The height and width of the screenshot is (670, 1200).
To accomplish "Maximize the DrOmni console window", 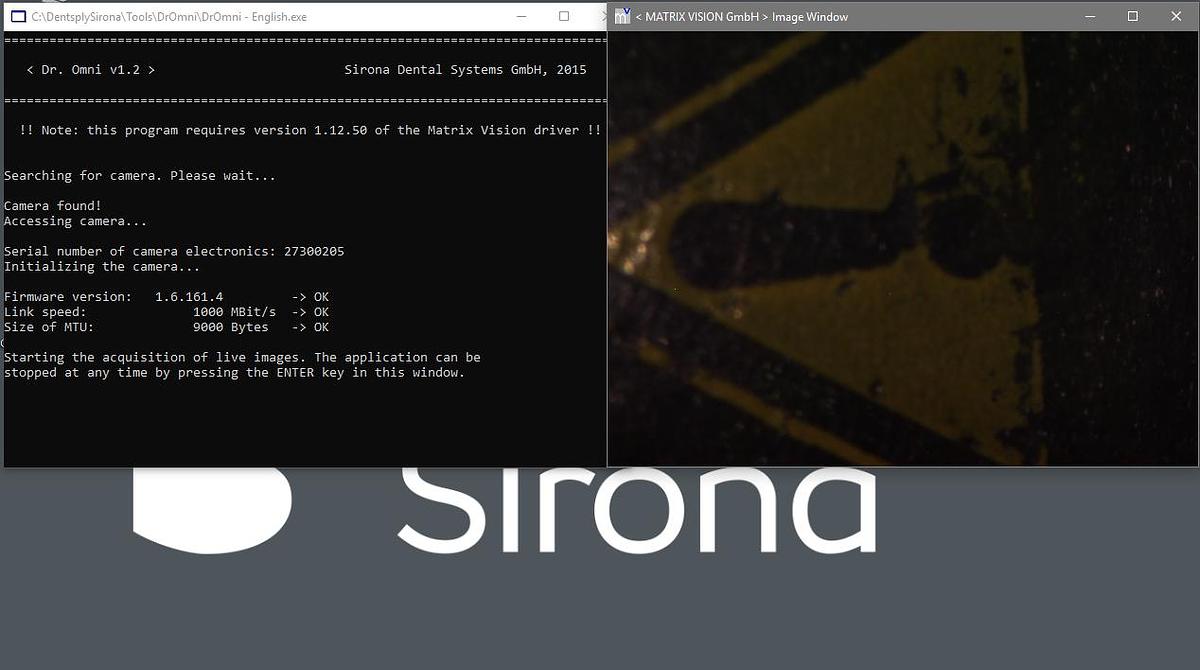I will point(564,17).
